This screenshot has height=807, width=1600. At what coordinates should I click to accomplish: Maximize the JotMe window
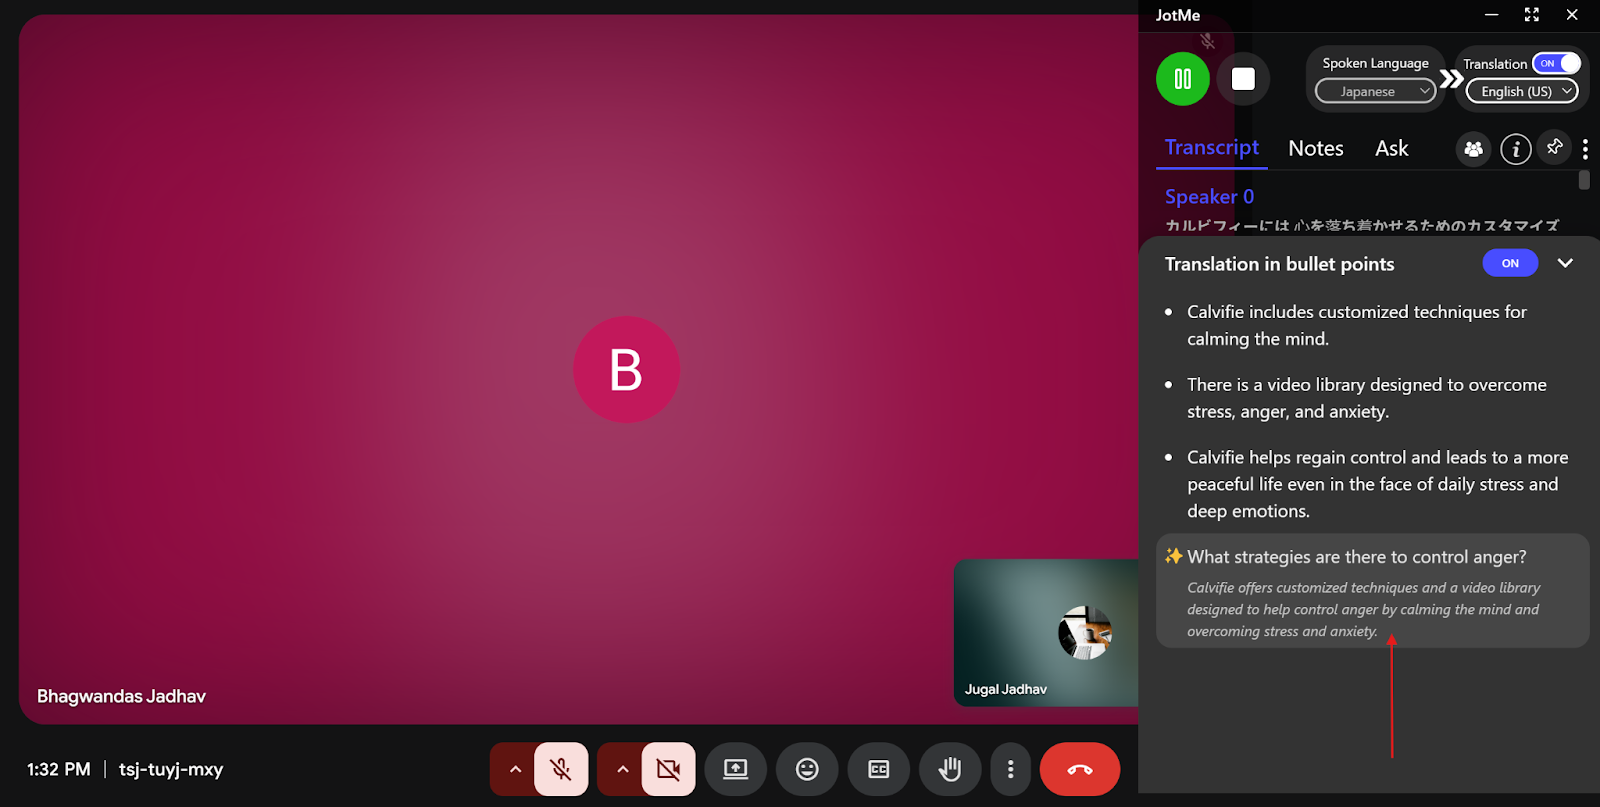point(1532,14)
